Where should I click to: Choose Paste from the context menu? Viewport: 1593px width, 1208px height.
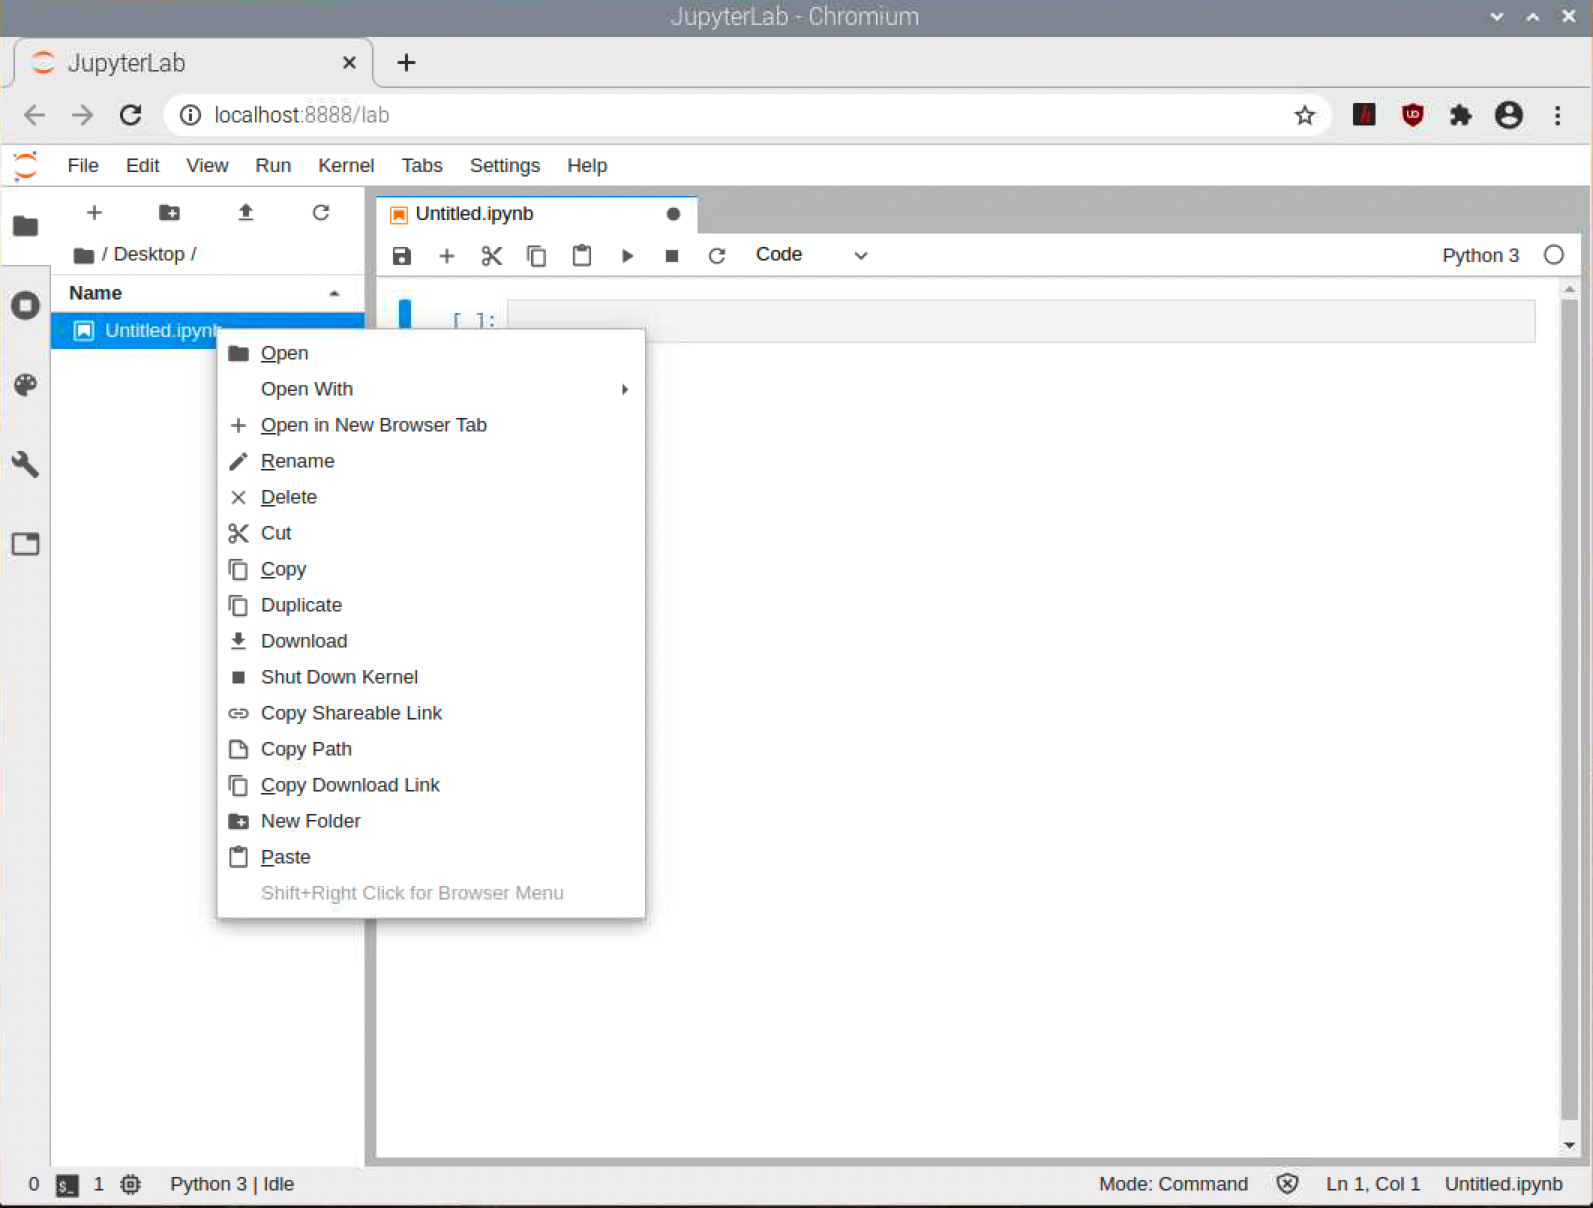431,857
